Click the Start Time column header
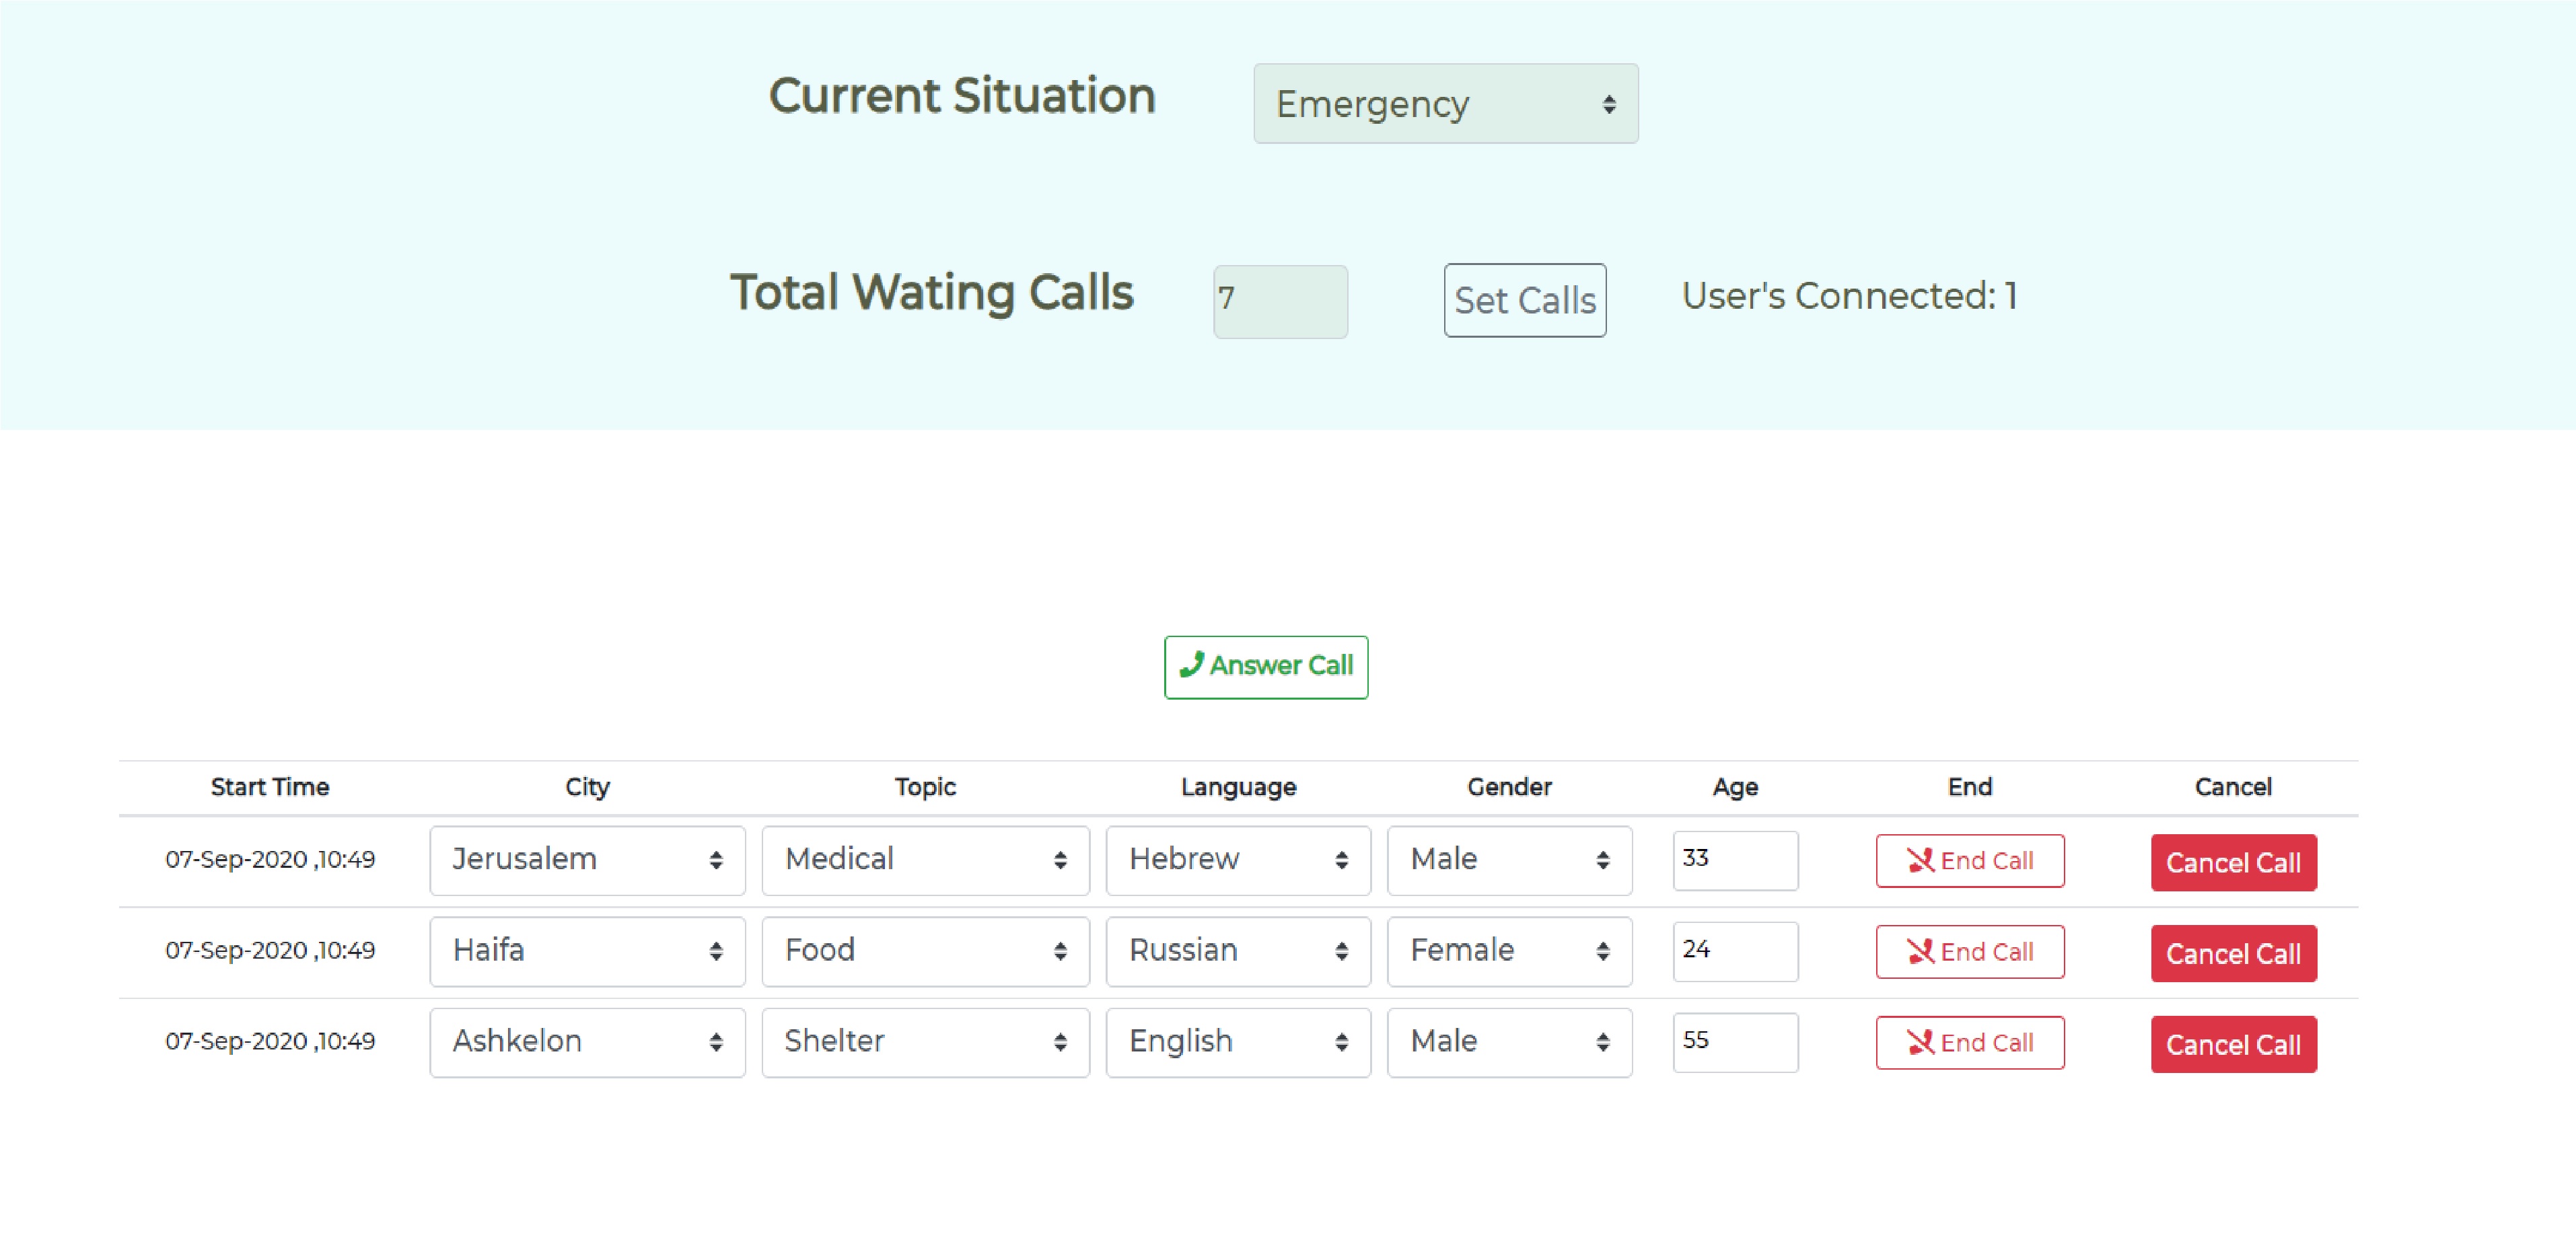Viewport: 2576px width, 1258px height. coord(270,787)
